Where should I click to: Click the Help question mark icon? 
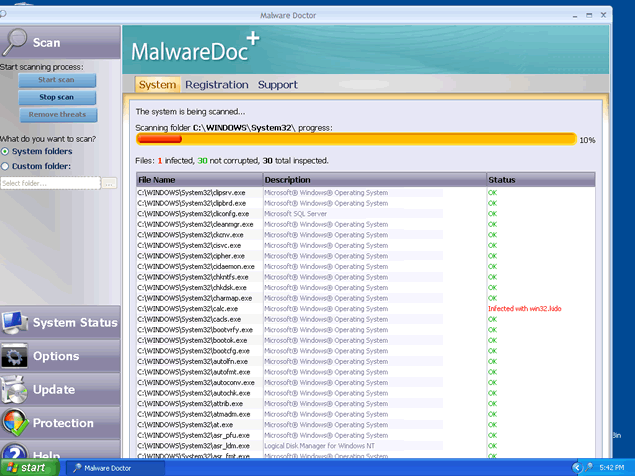[x=14, y=453]
